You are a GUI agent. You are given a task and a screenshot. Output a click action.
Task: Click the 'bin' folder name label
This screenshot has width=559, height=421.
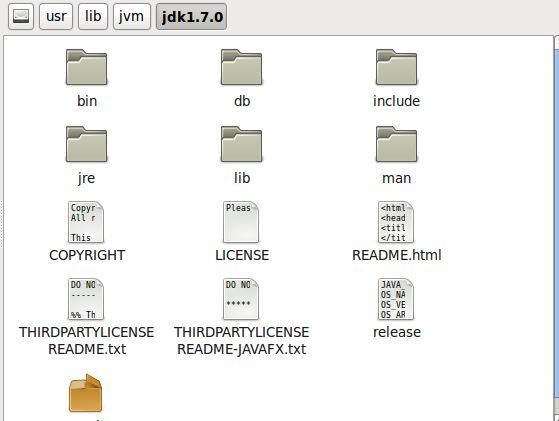tap(87, 101)
